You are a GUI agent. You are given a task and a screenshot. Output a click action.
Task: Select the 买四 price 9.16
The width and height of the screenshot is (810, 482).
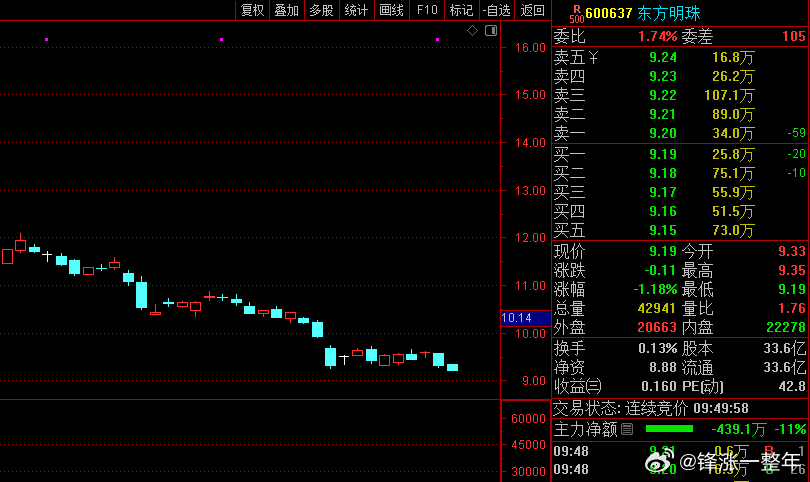pyautogui.click(x=663, y=211)
